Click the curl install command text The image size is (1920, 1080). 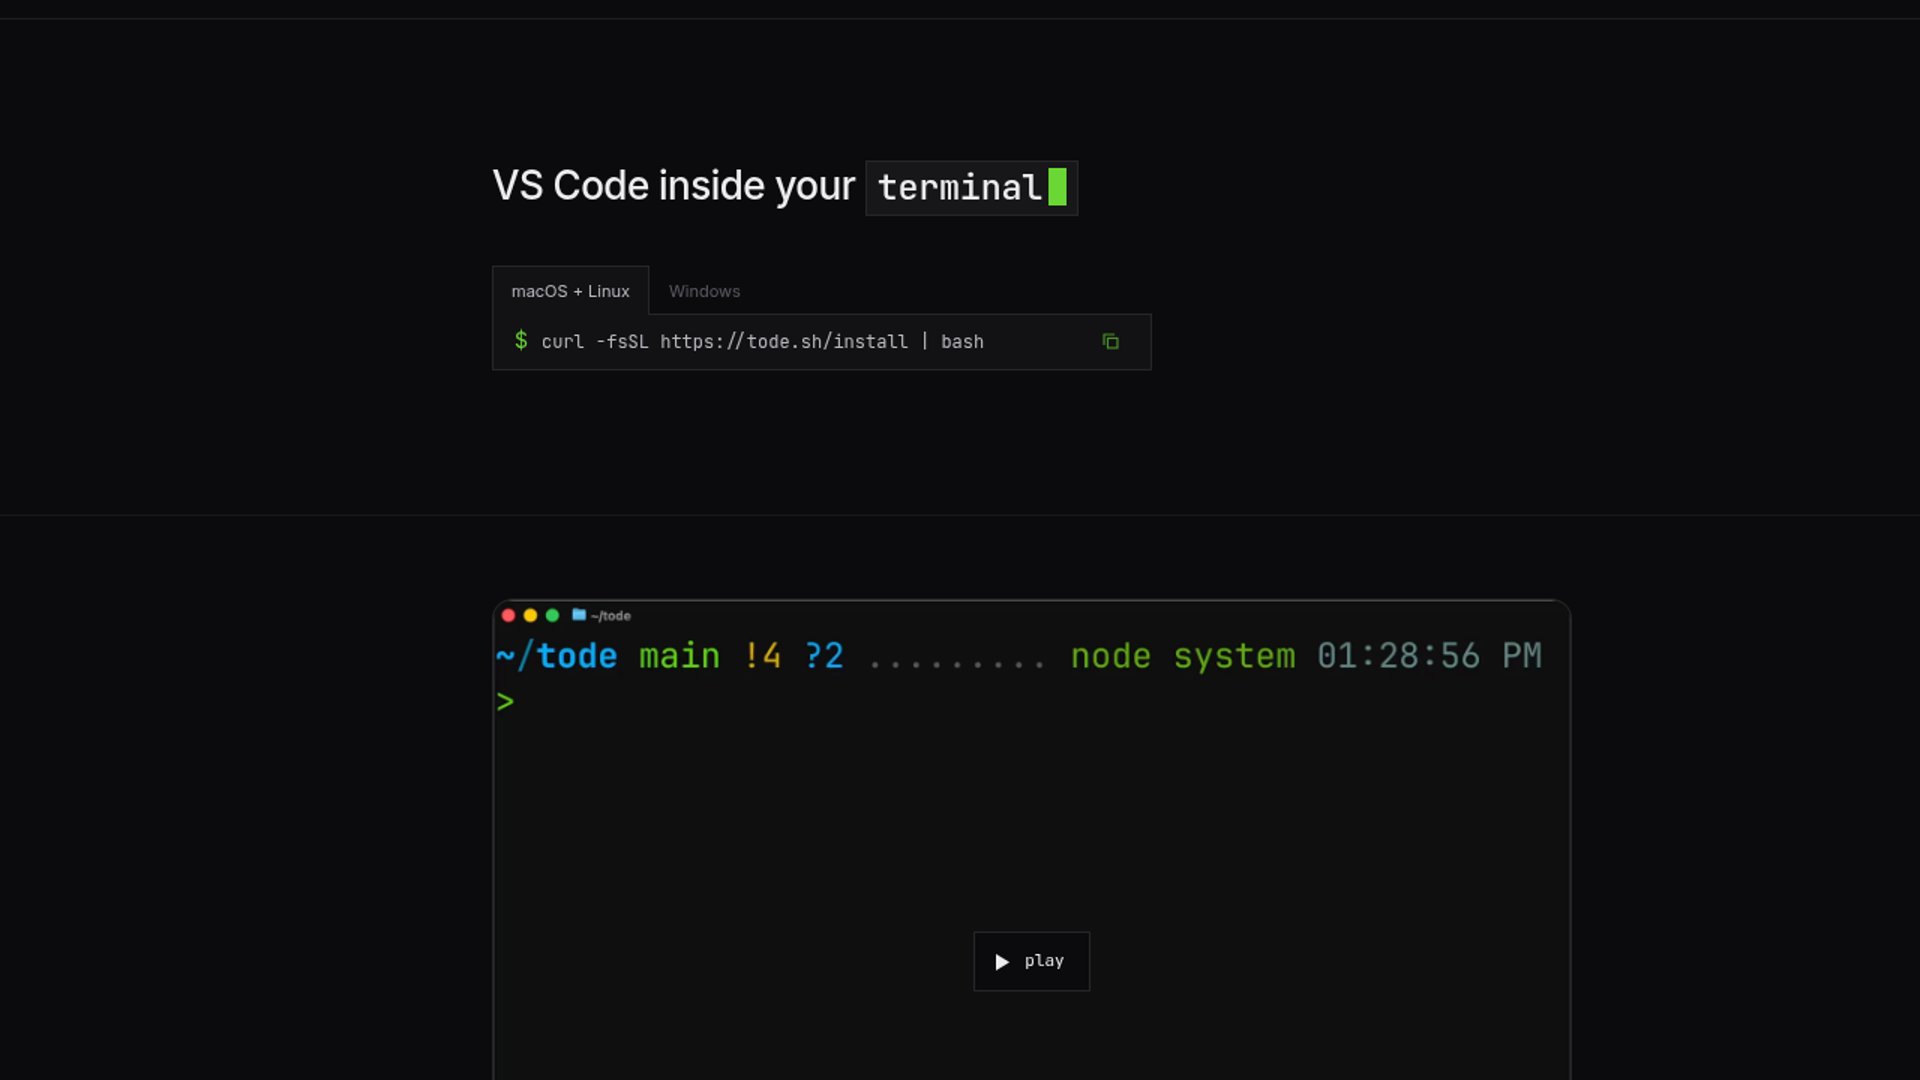pos(762,342)
